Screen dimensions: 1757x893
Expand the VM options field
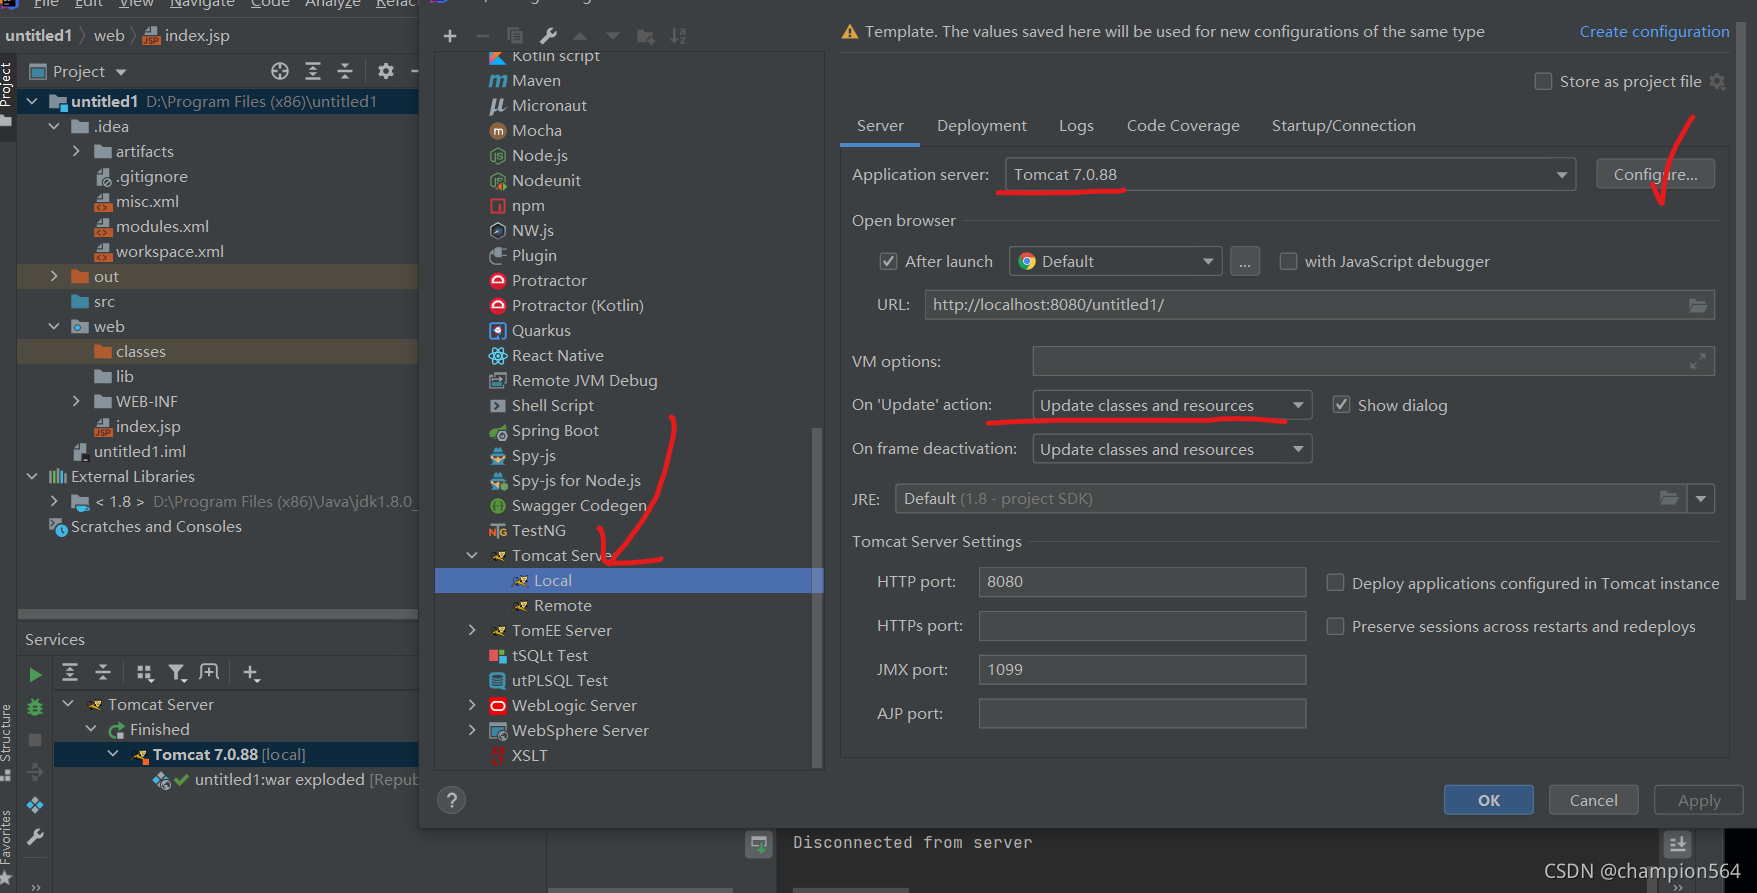[1698, 362]
